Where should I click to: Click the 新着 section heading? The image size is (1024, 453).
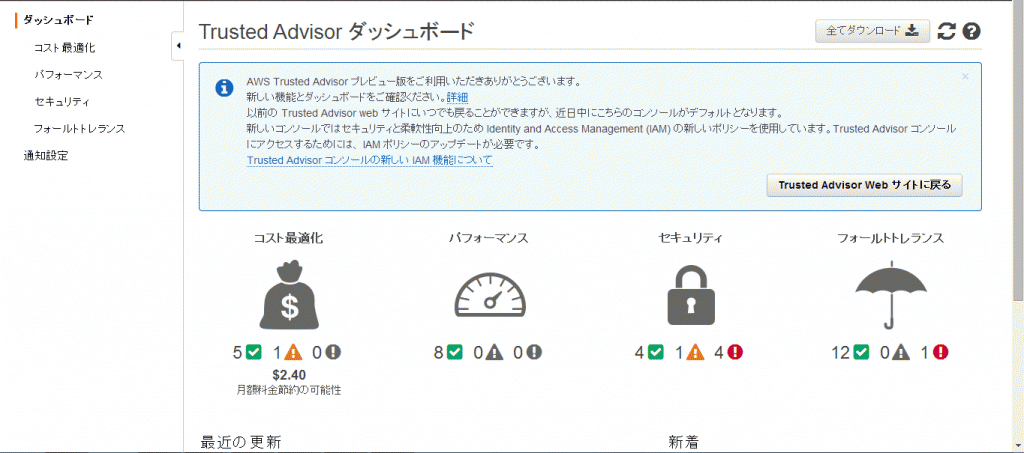point(683,442)
